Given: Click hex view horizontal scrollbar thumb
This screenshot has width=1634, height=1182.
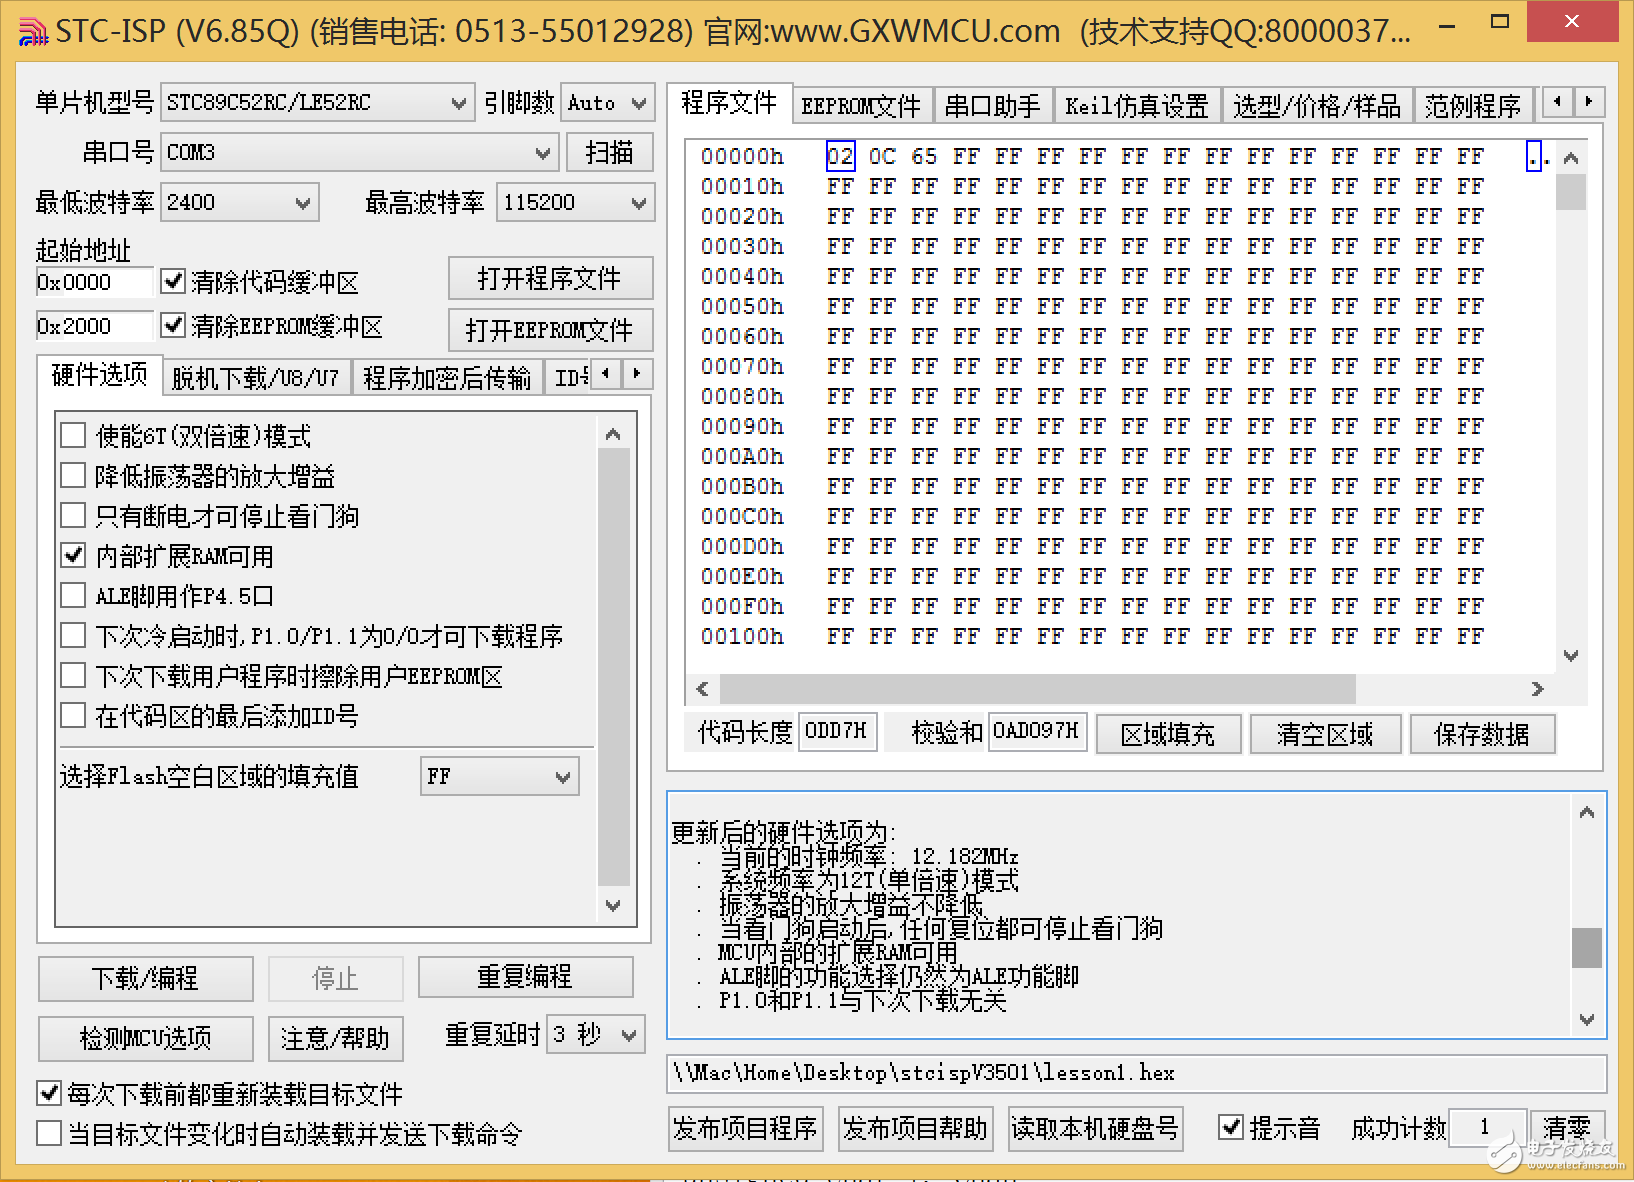Looking at the screenshot, I should point(1038,689).
